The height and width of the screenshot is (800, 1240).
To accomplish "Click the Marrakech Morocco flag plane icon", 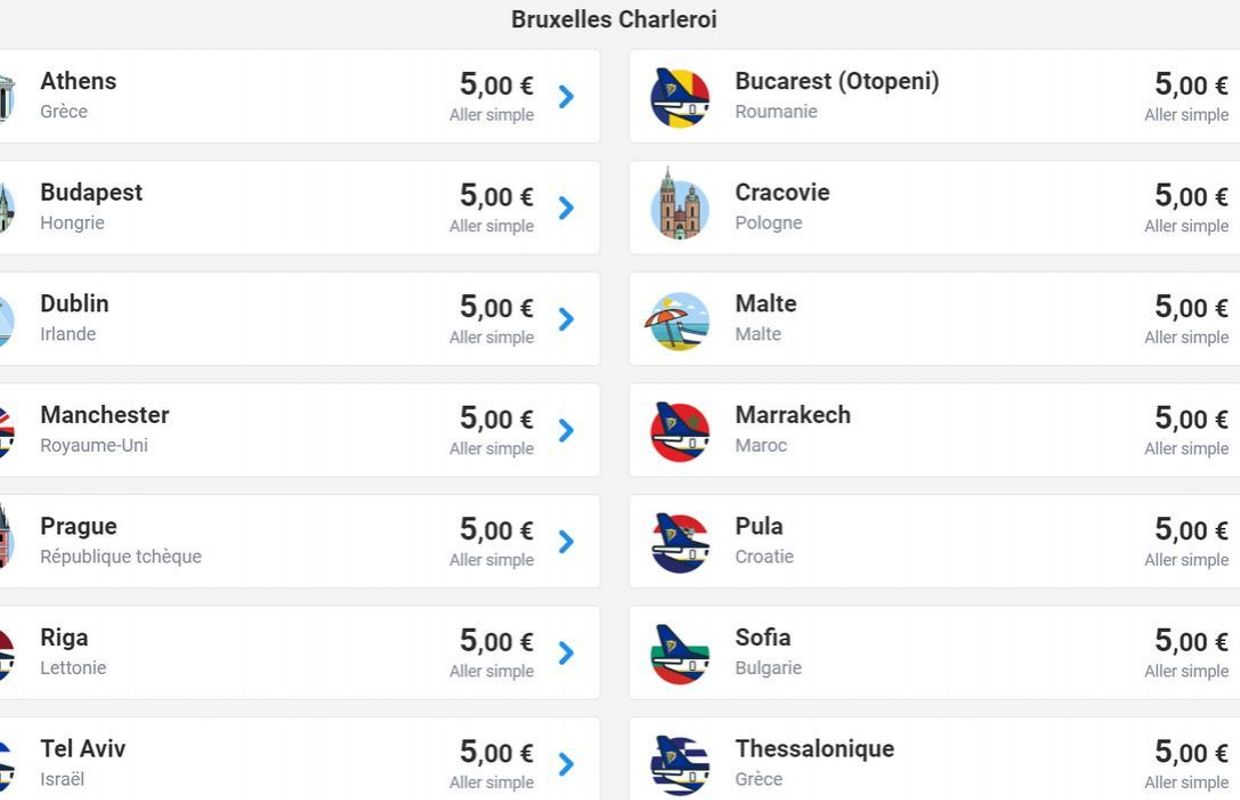I will tap(680, 431).
